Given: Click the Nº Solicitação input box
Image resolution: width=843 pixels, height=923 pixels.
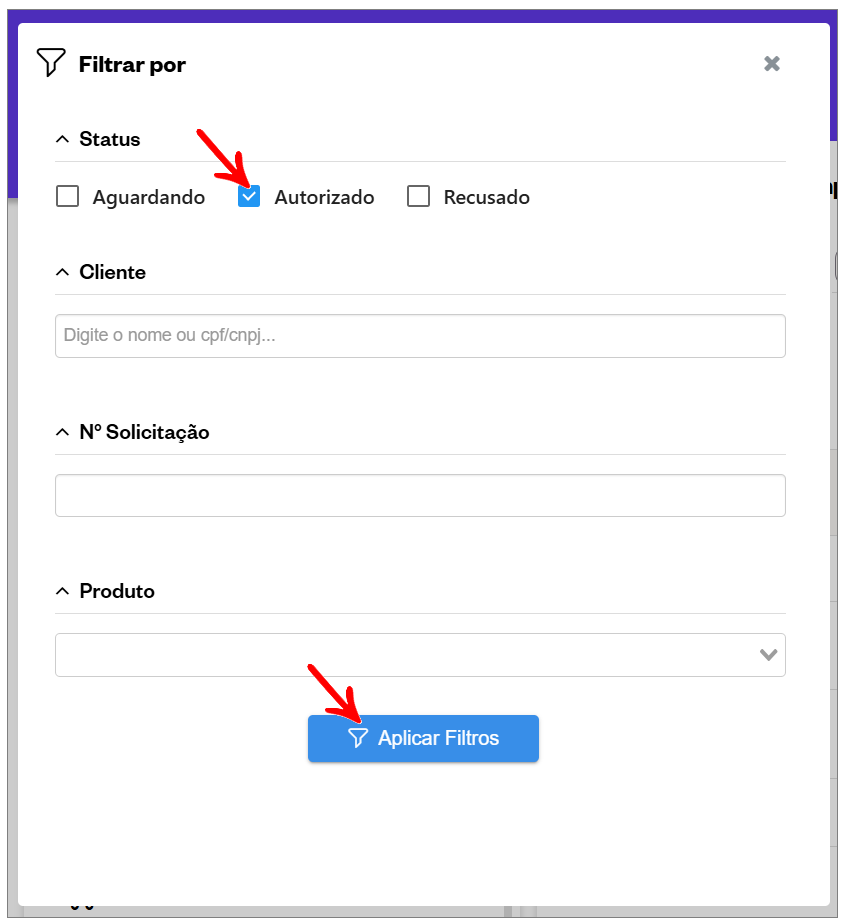Looking at the screenshot, I should click(x=420, y=496).
